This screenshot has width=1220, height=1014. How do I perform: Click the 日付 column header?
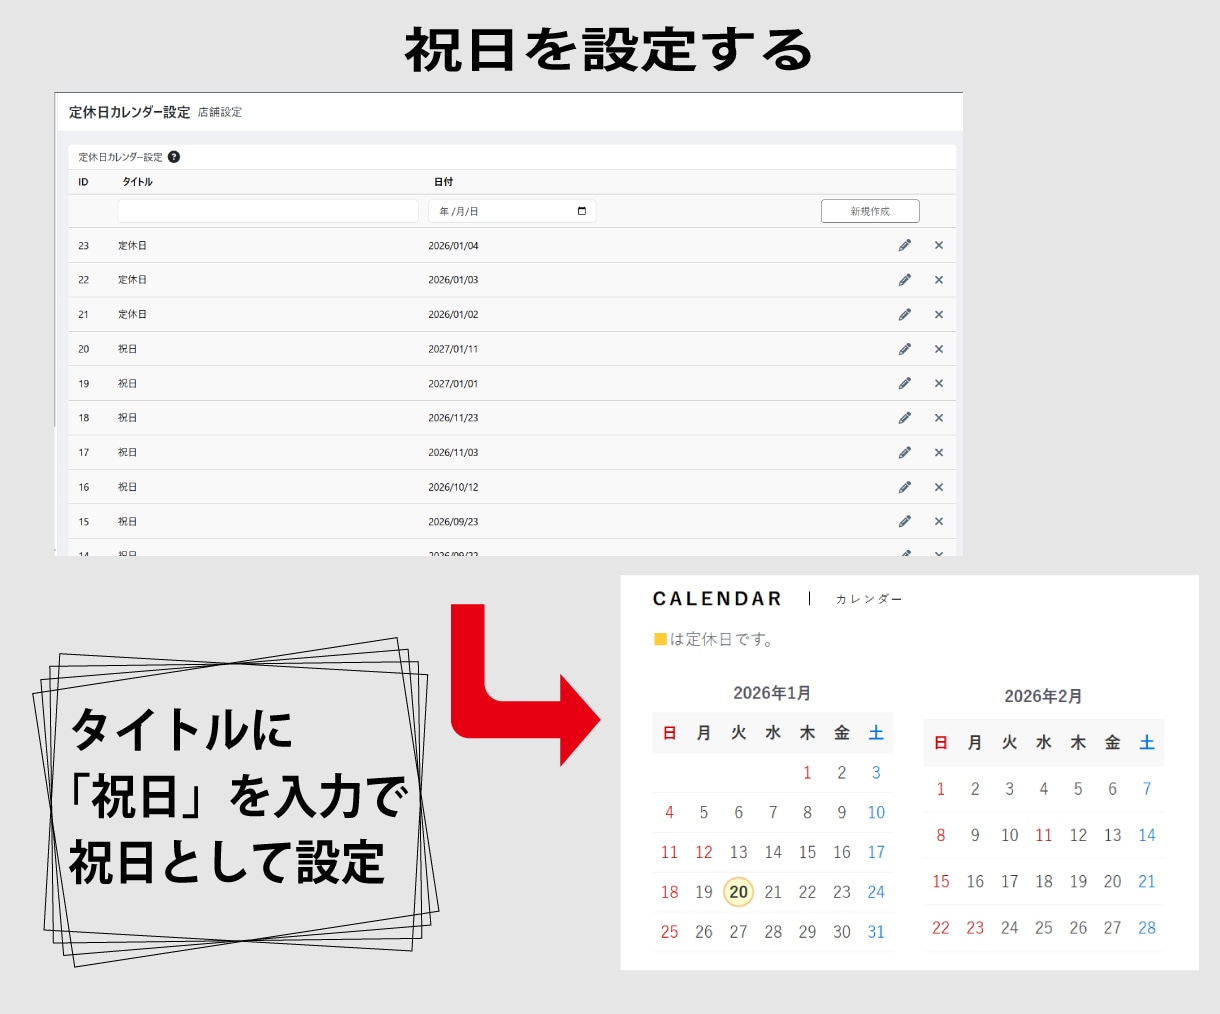443,182
